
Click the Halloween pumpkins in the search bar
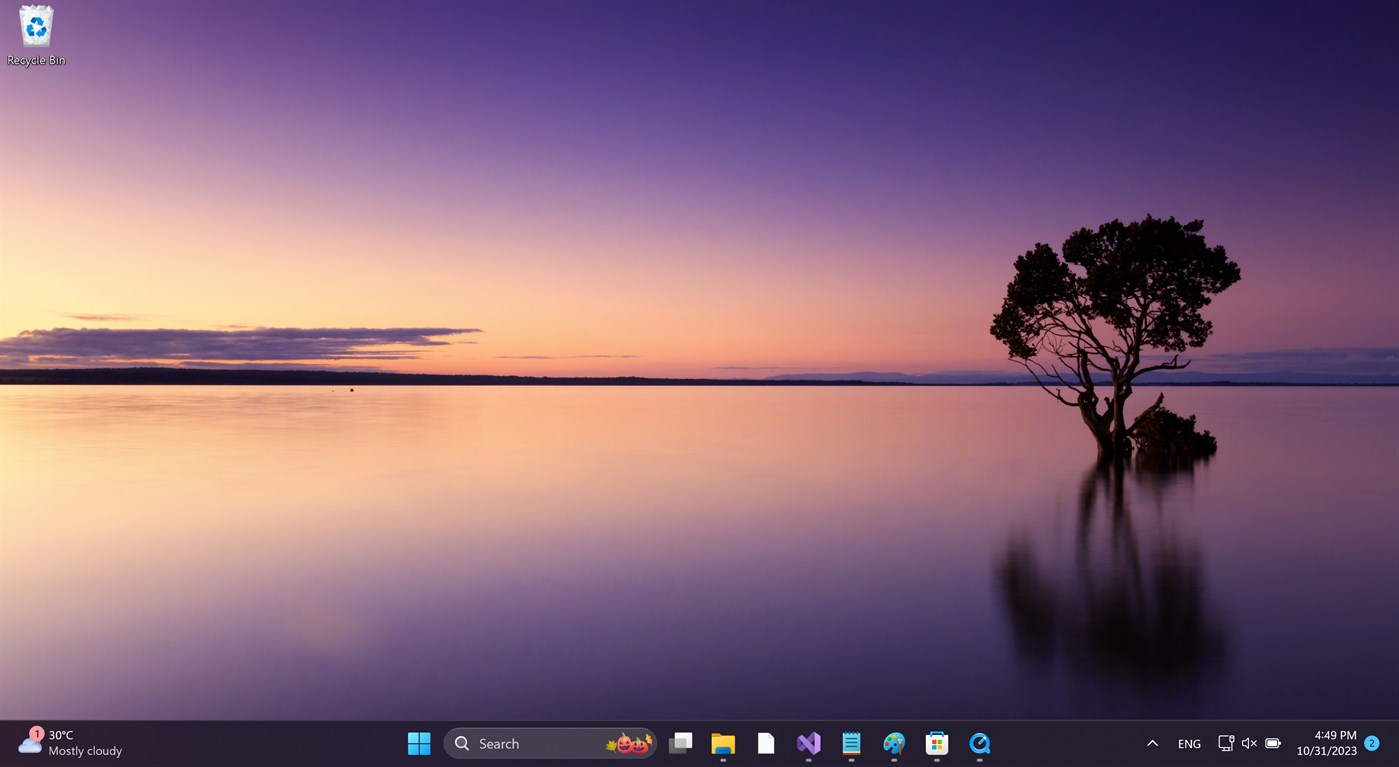click(630, 743)
